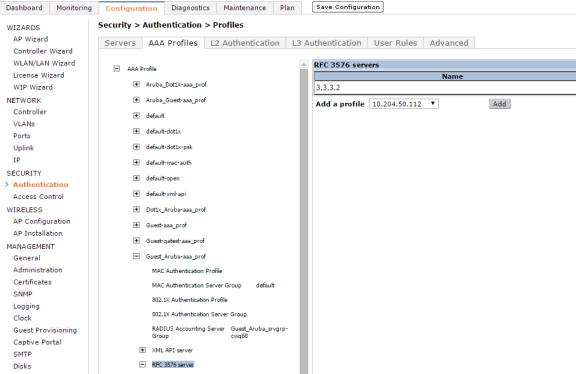The width and height of the screenshot is (576, 374).
Task: Click the Save Configuration button
Action: click(x=348, y=7)
